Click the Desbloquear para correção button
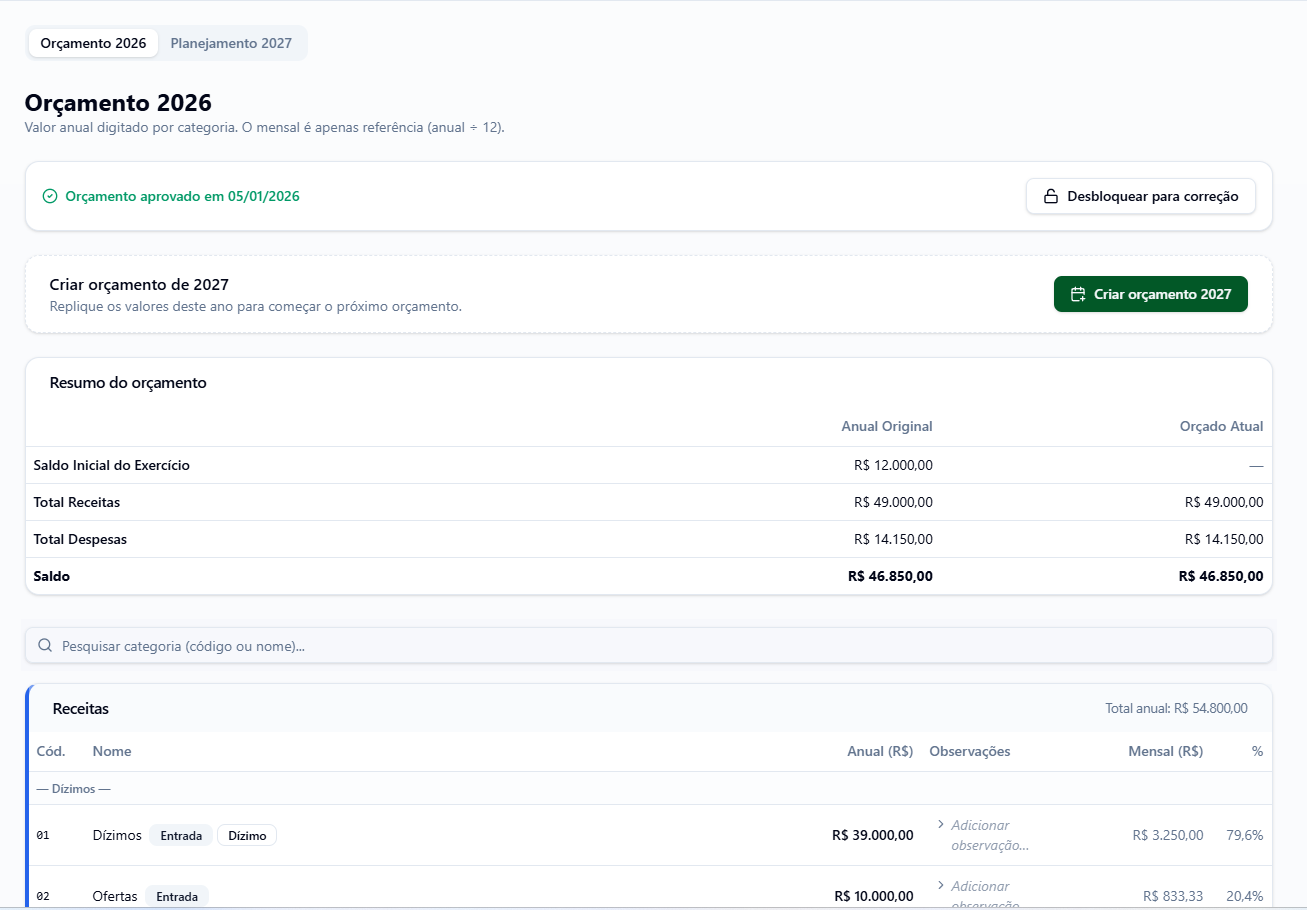The image size is (1307, 910). coord(1141,196)
